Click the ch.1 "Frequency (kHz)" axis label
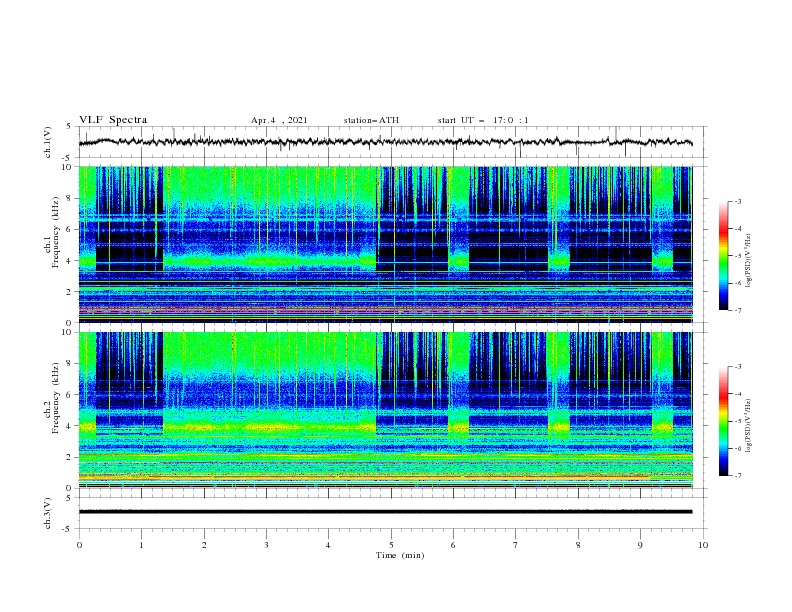Screen dimensions: 792x612 [x=55, y=233]
